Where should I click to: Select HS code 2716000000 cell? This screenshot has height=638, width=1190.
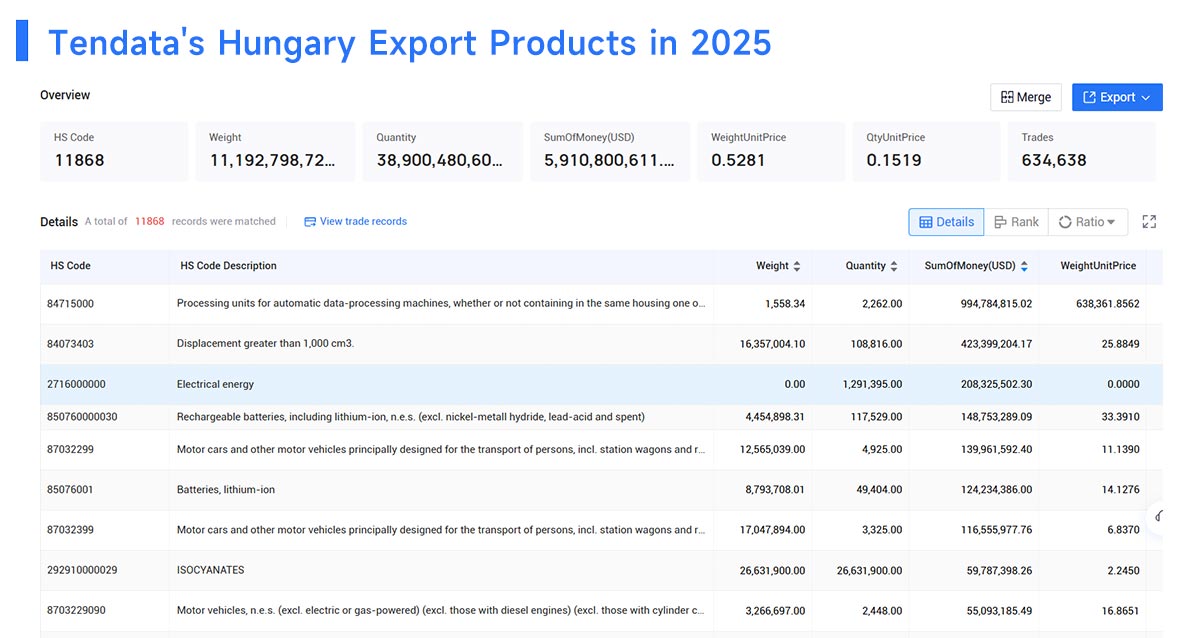(77, 384)
